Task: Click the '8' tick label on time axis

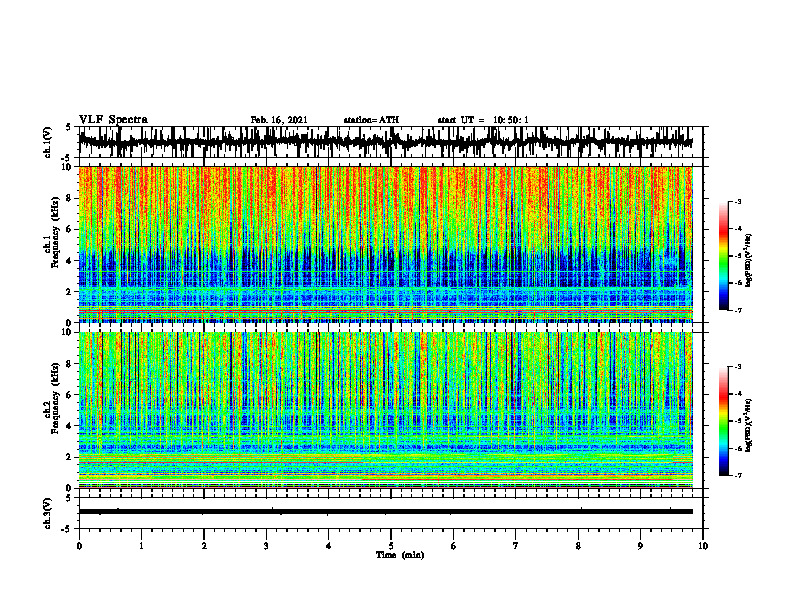Action: point(578,546)
